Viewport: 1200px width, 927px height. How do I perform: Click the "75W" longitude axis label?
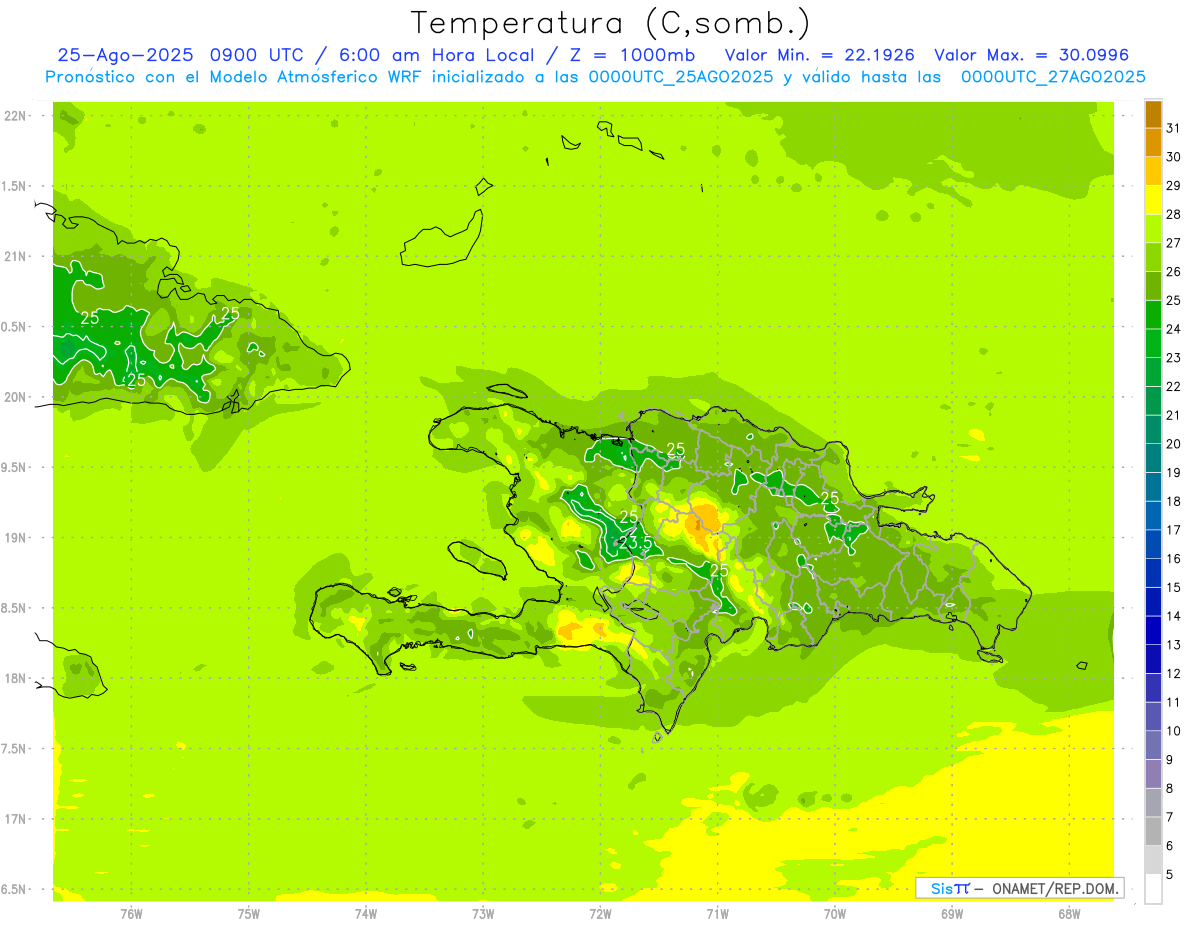pos(249,913)
